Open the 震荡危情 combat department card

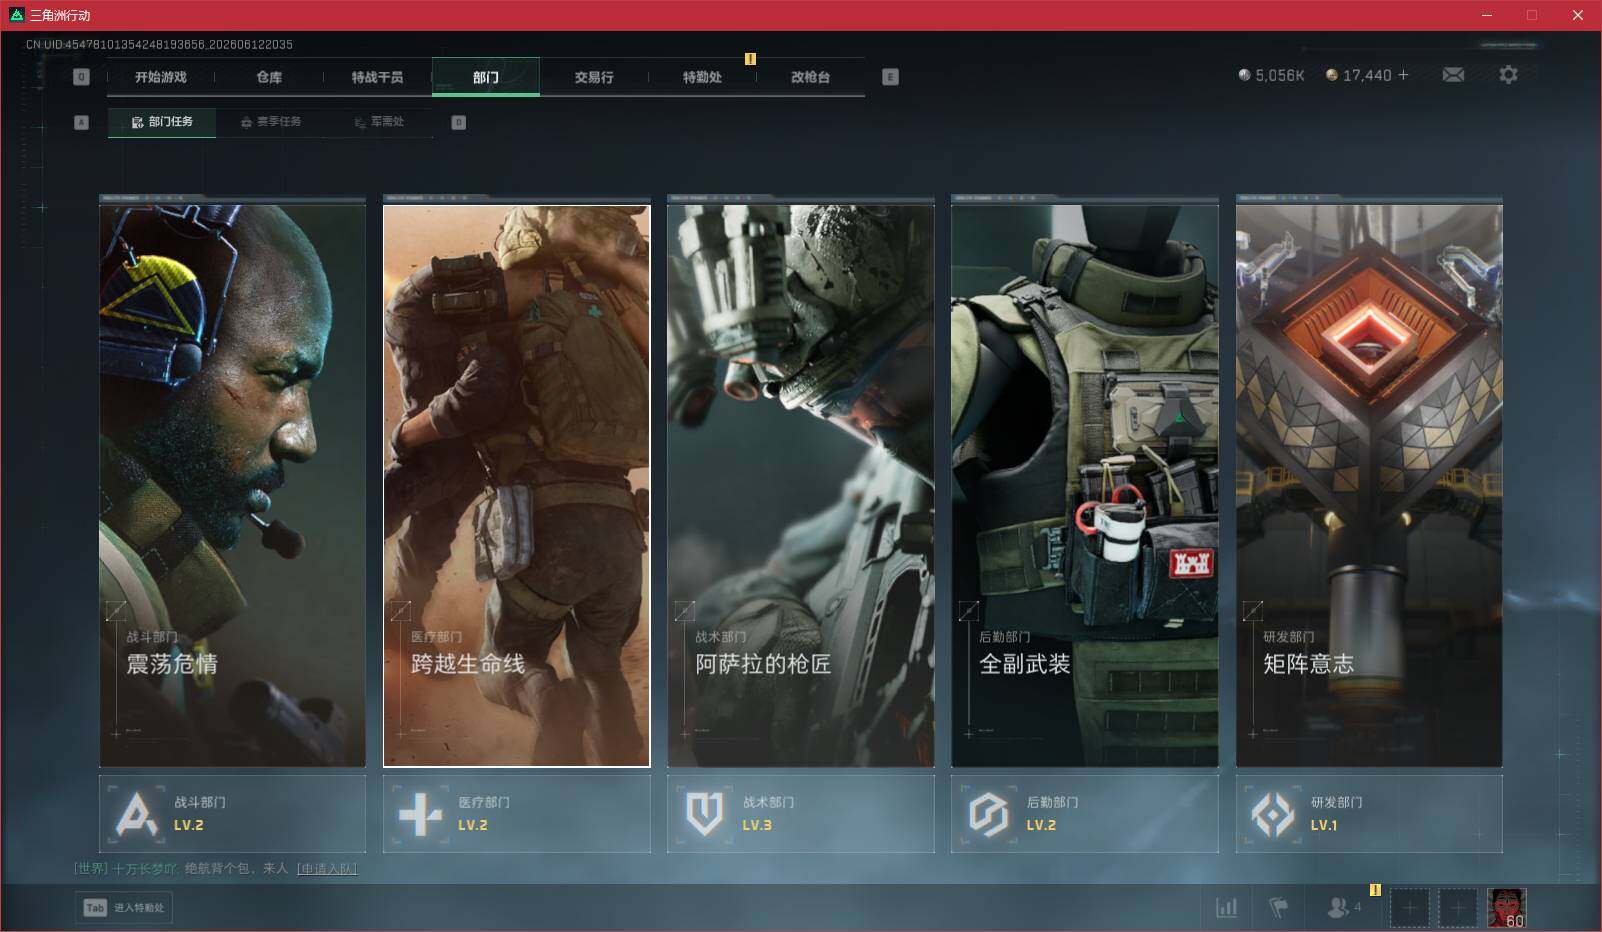pyautogui.click(x=232, y=485)
